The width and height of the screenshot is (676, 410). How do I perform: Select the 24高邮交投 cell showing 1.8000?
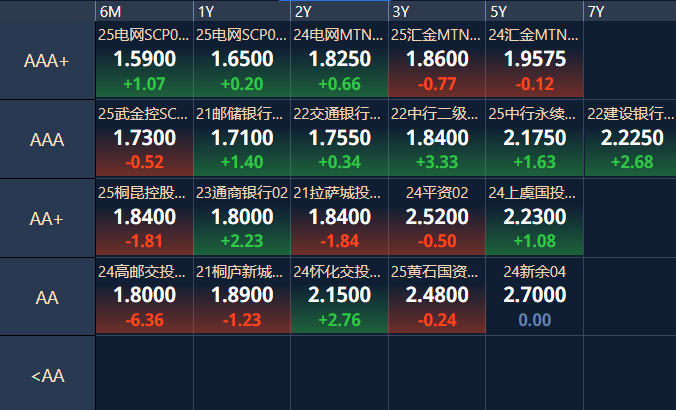tap(144, 296)
